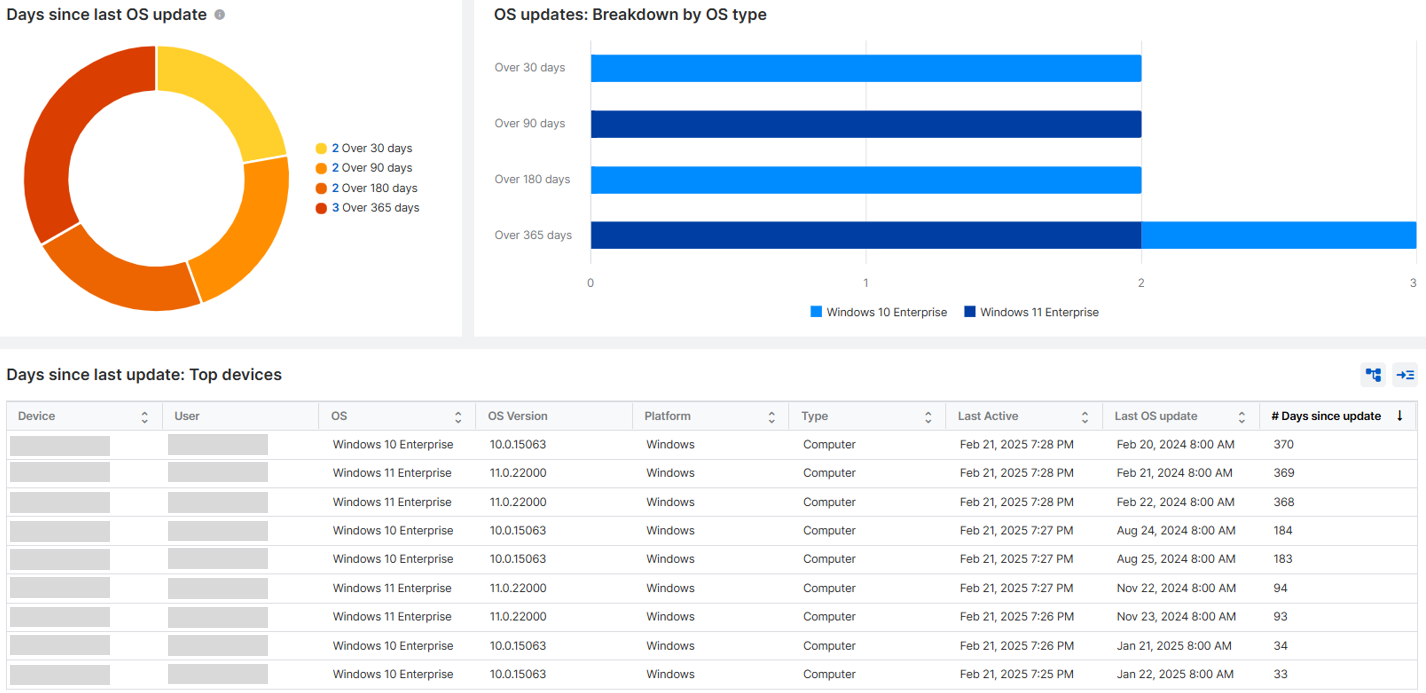Click the sort arrows in the Type column

(928, 417)
